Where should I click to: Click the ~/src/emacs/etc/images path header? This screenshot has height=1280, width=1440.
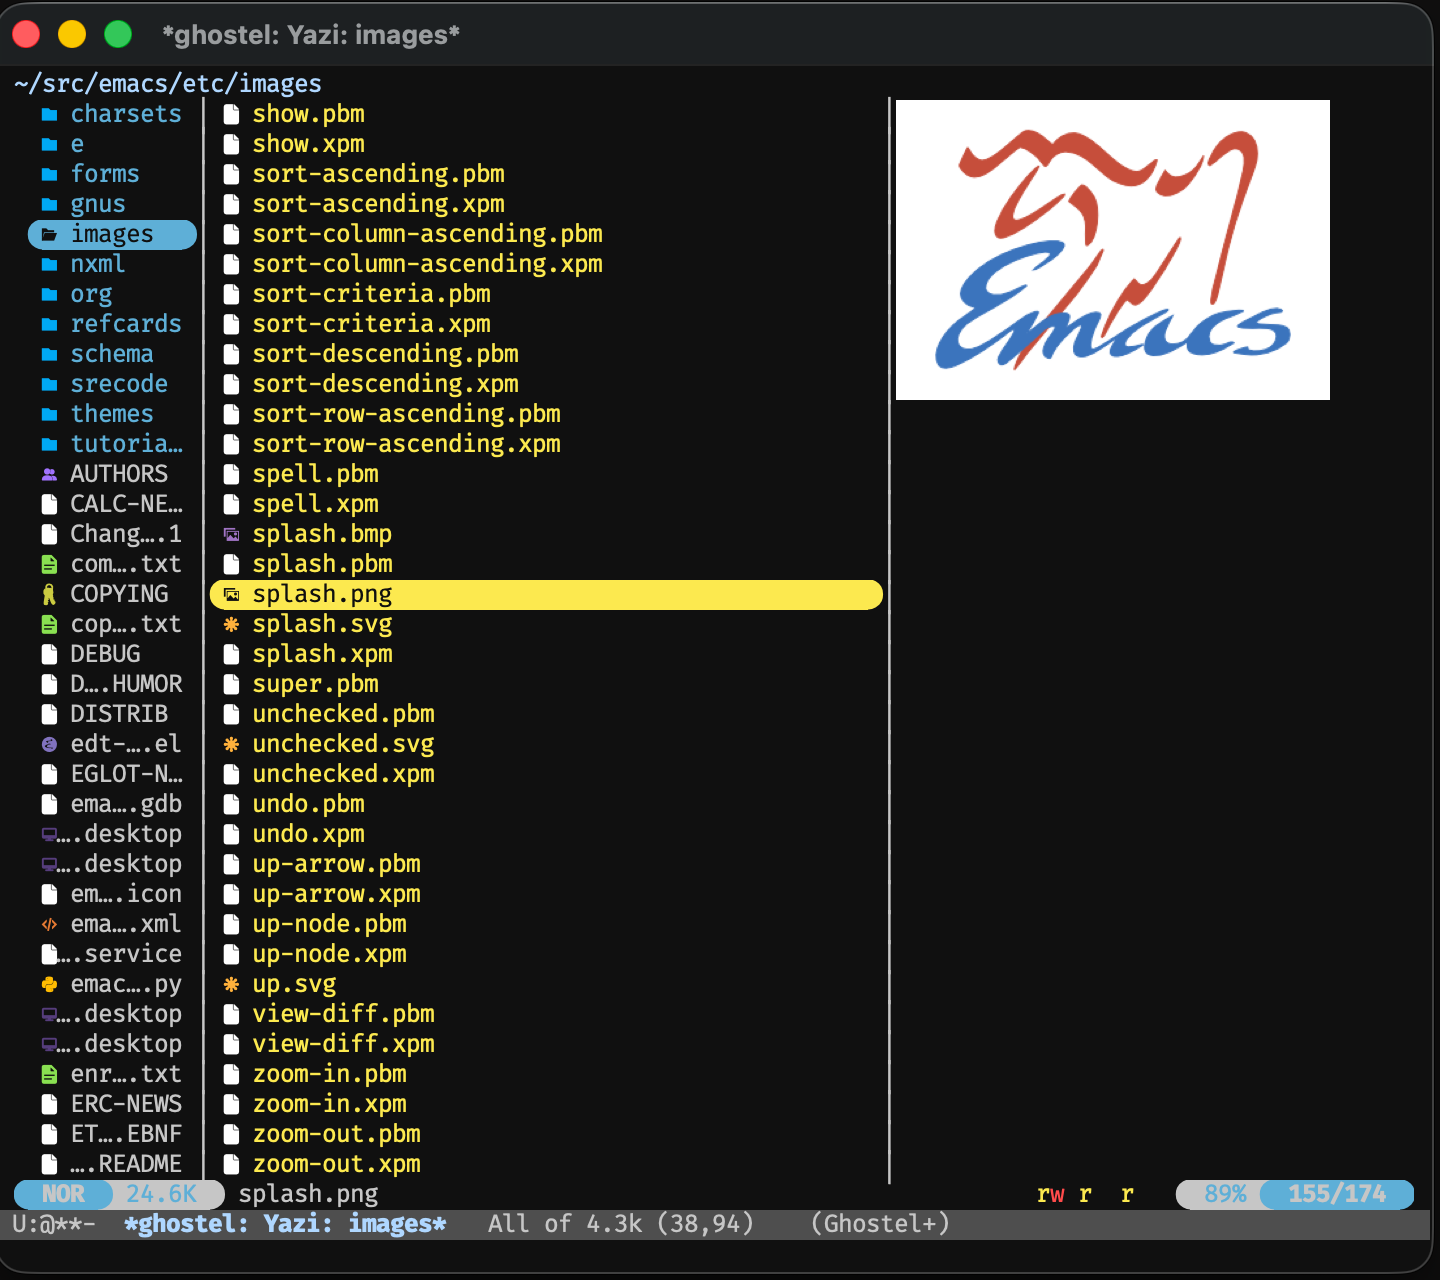(x=168, y=84)
